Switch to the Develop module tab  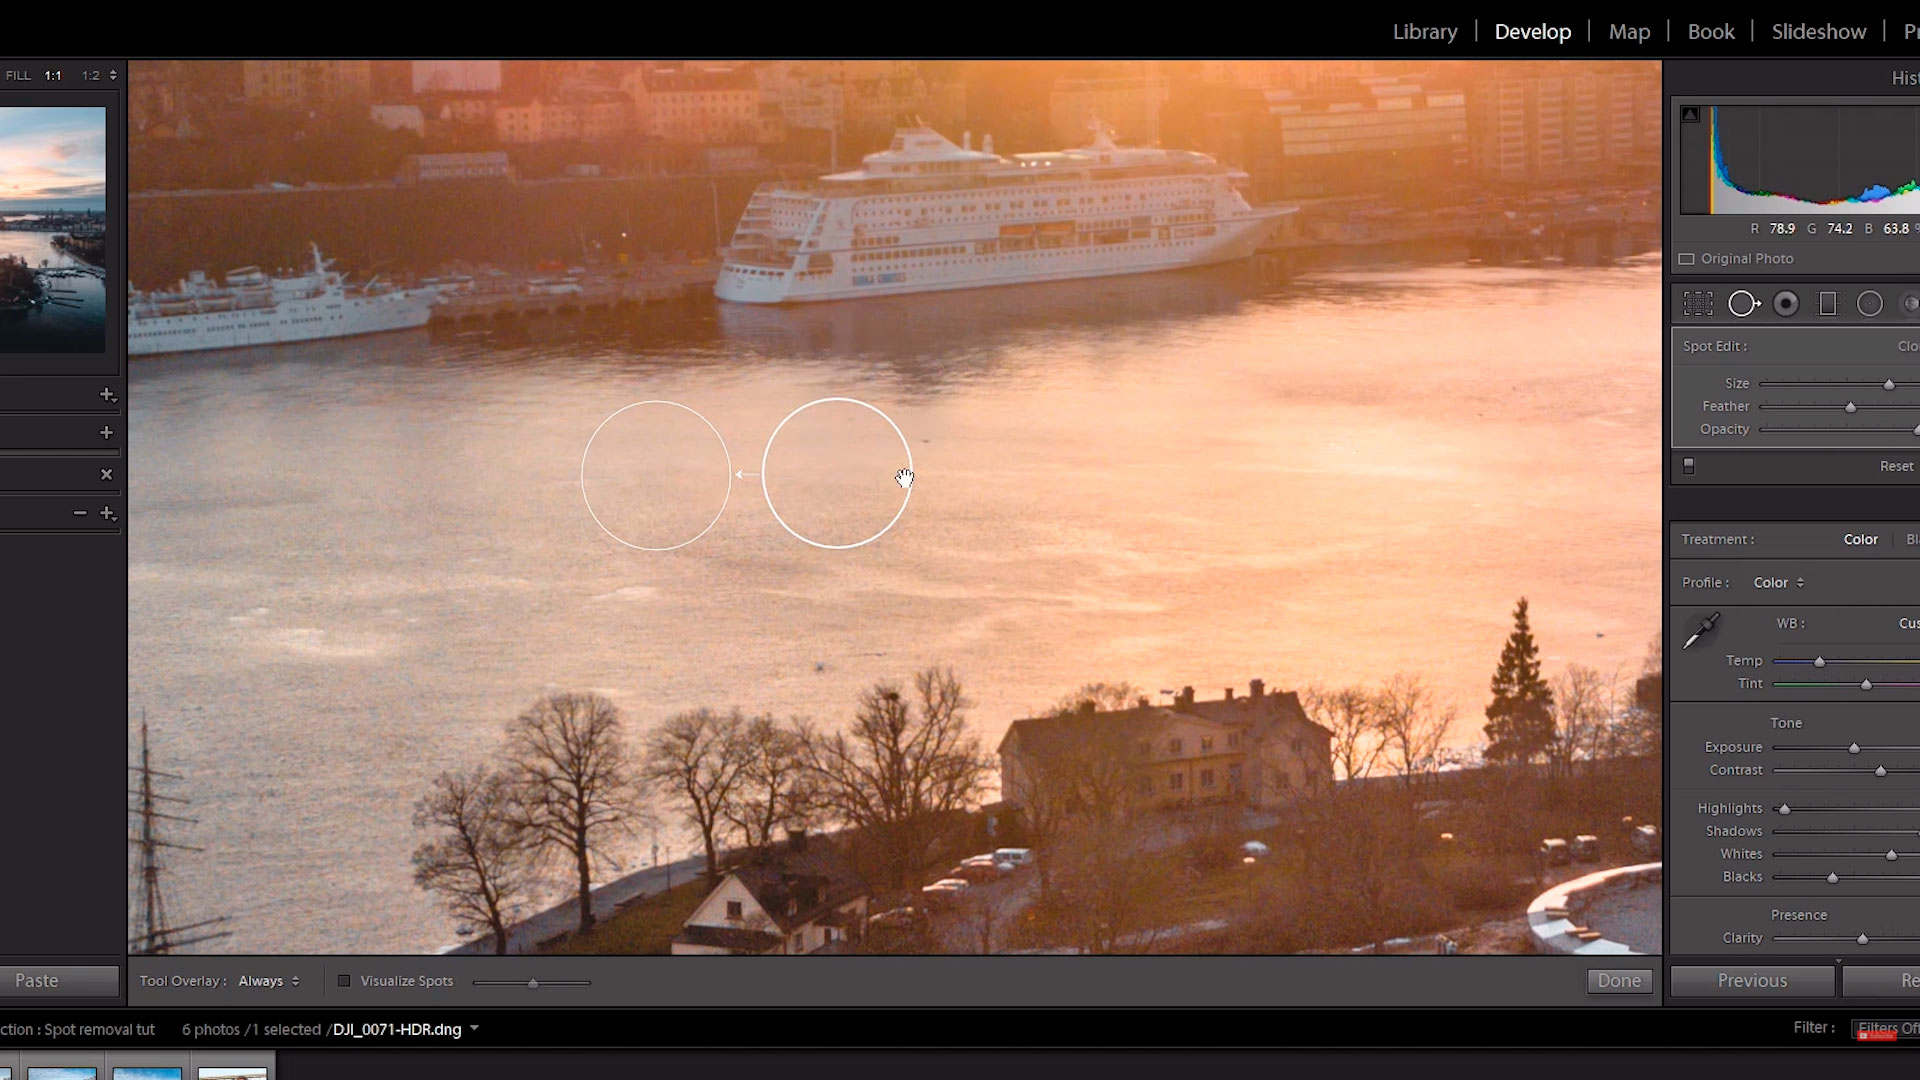pyautogui.click(x=1534, y=30)
